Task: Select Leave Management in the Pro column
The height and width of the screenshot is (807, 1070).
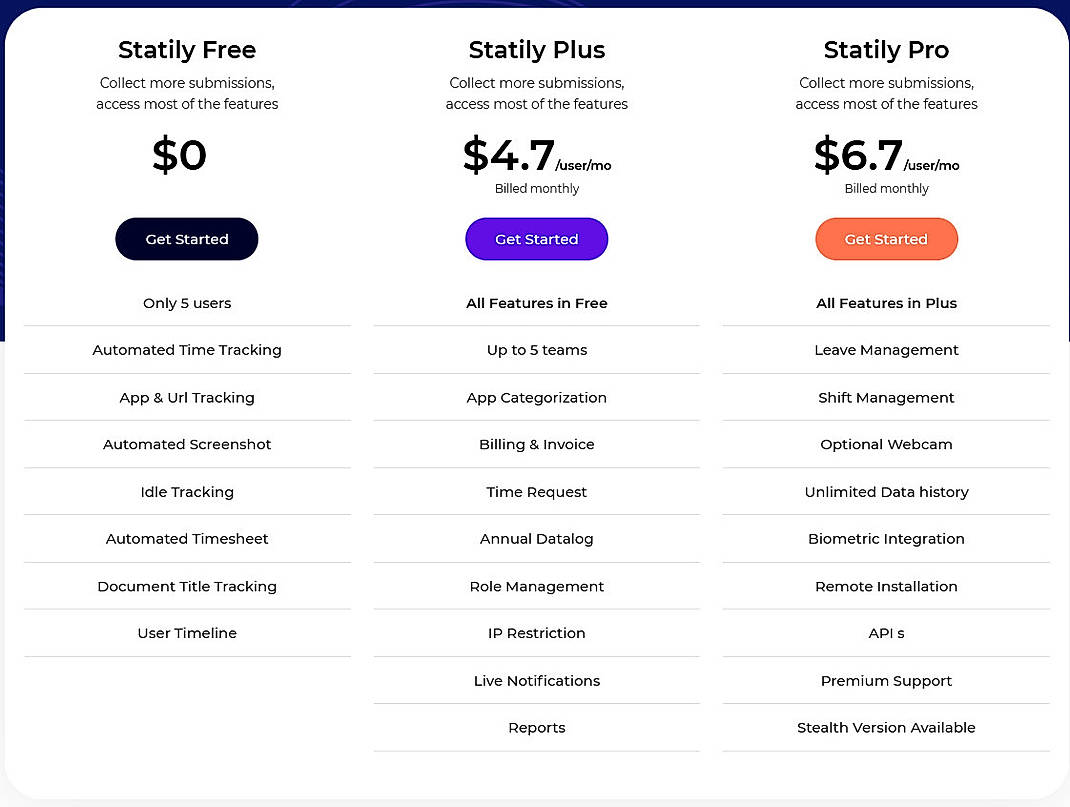Action: pyautogui.click(x=886, y=350)
